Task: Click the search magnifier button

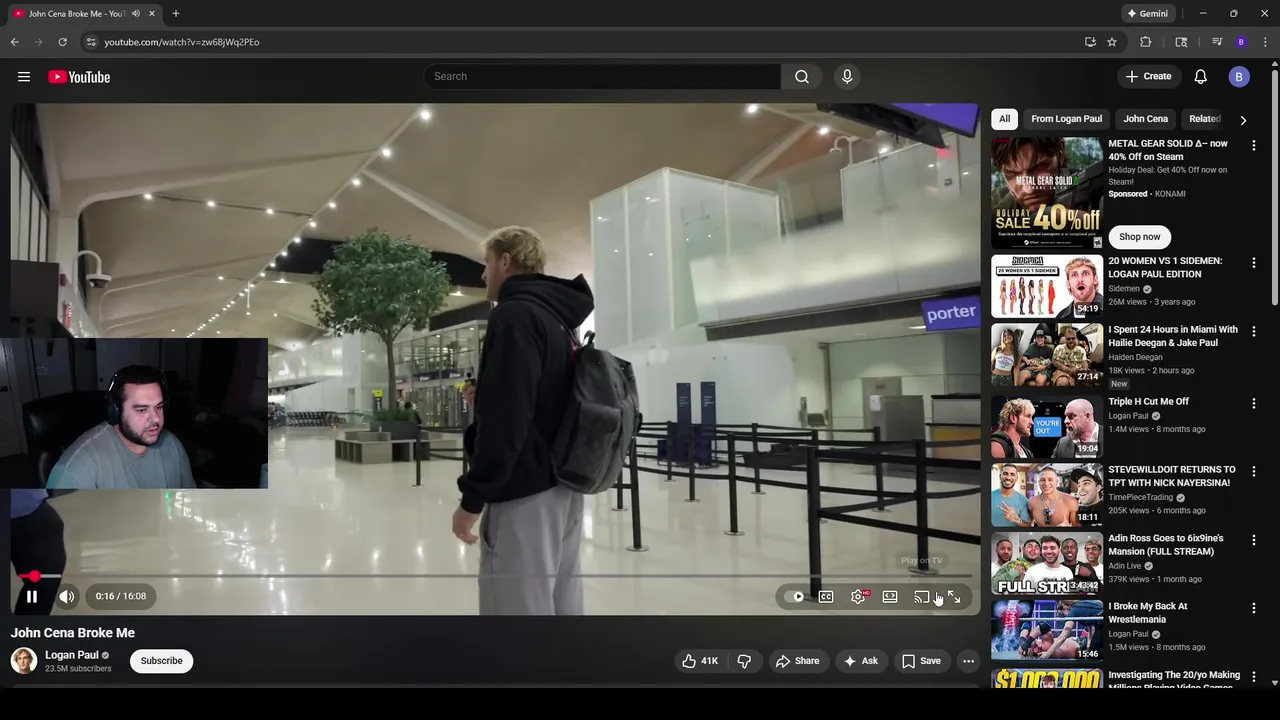Action: click(802, 77)
